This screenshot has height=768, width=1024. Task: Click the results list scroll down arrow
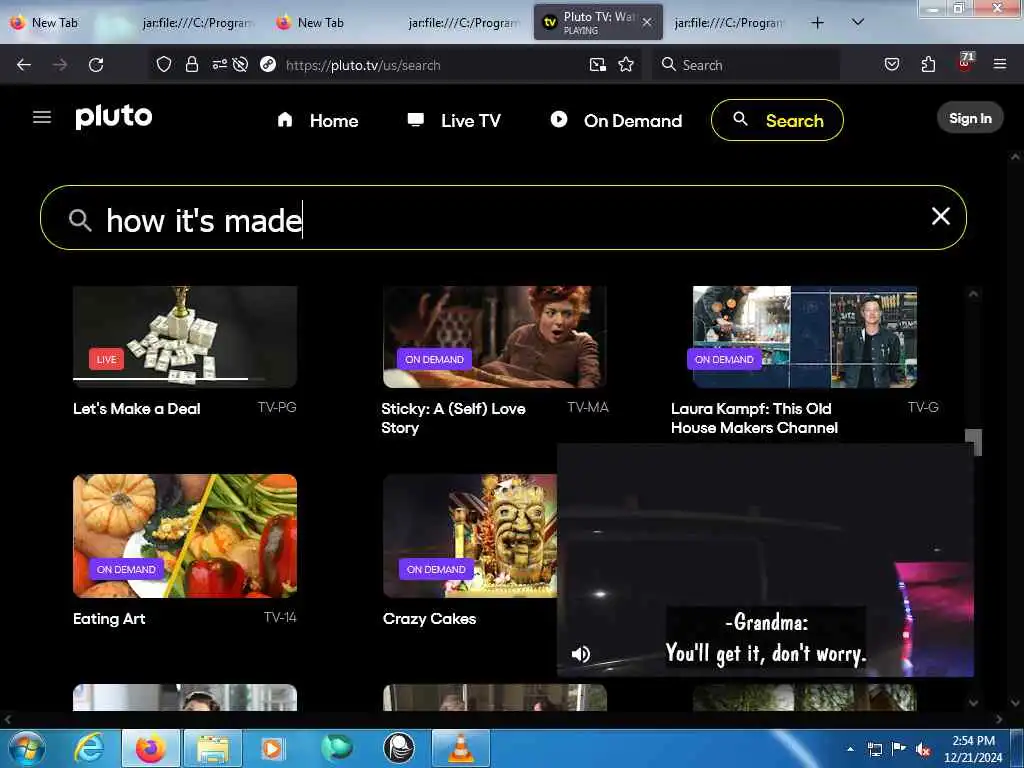click(973, 703)
